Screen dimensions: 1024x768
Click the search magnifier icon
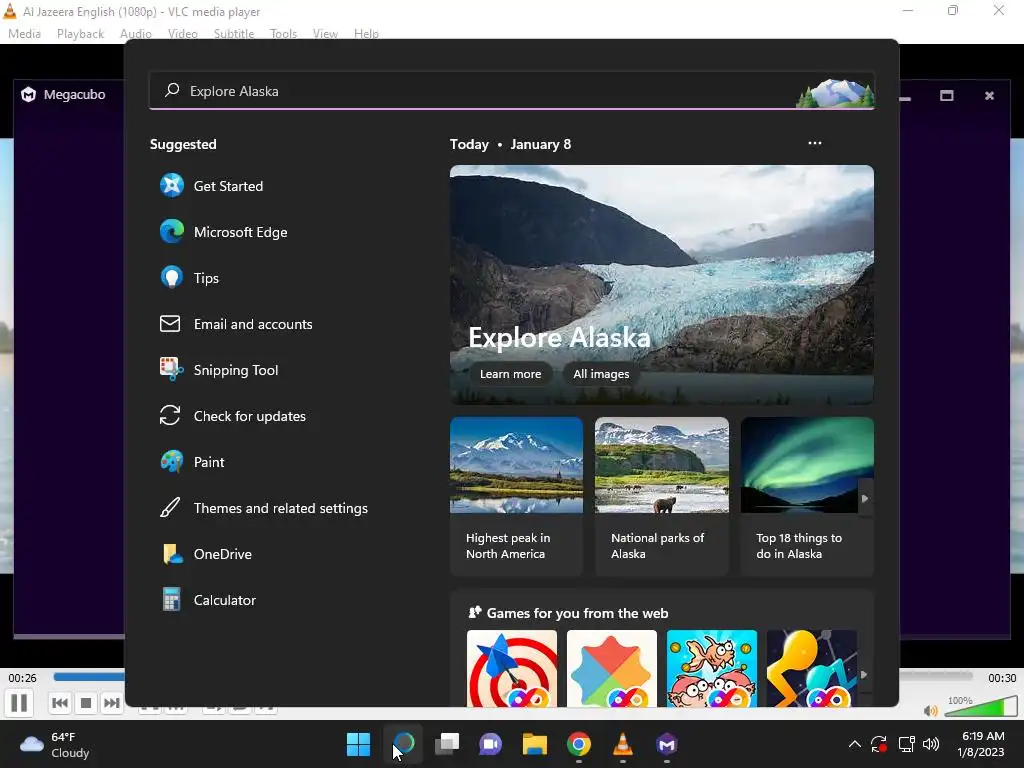pyautogui.click(x=172, y=90)
